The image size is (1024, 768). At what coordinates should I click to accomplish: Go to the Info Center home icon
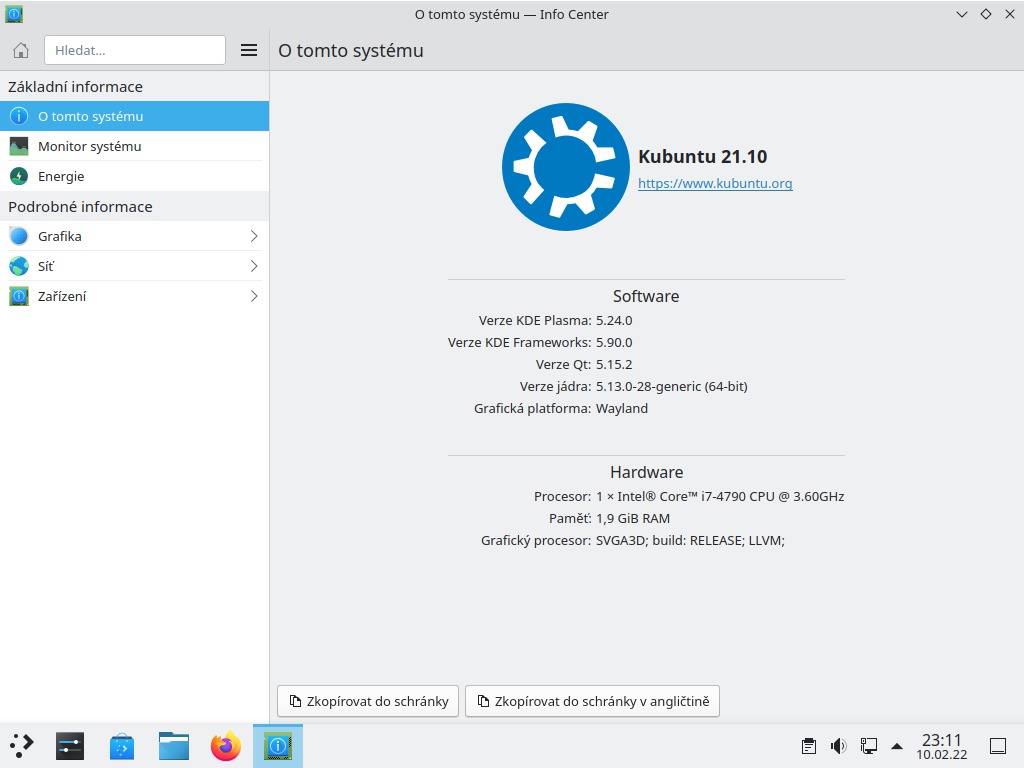click(x=21, y=50)
